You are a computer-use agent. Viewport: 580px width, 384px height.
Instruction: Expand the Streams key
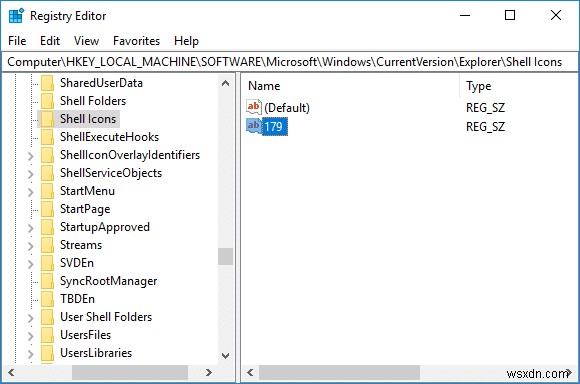click(31, 246)
